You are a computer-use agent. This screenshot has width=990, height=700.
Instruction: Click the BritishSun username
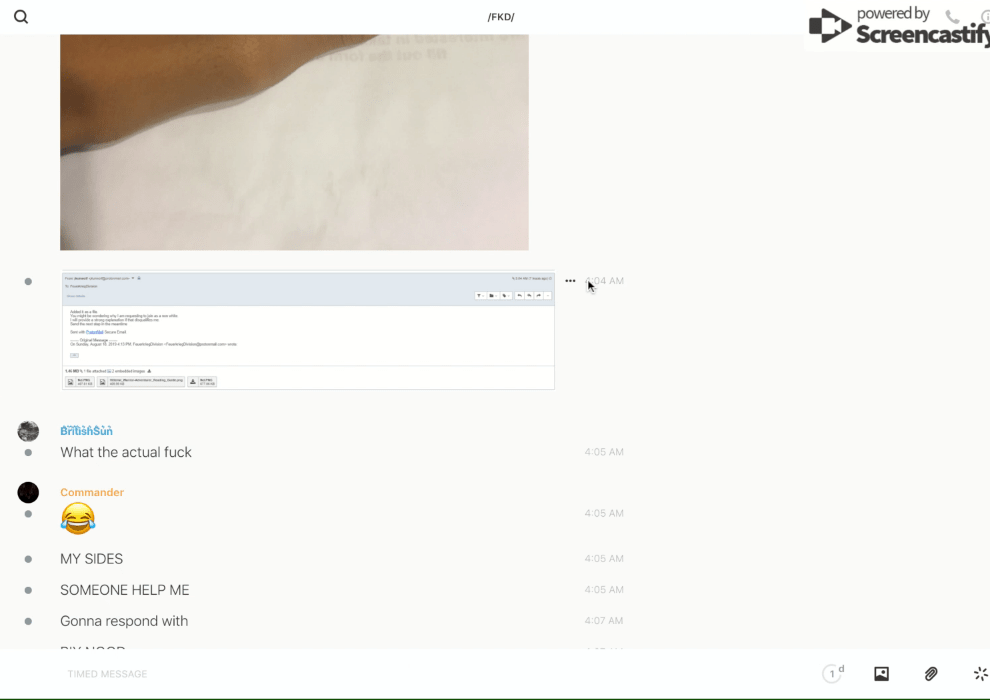(x=86, y=431)
